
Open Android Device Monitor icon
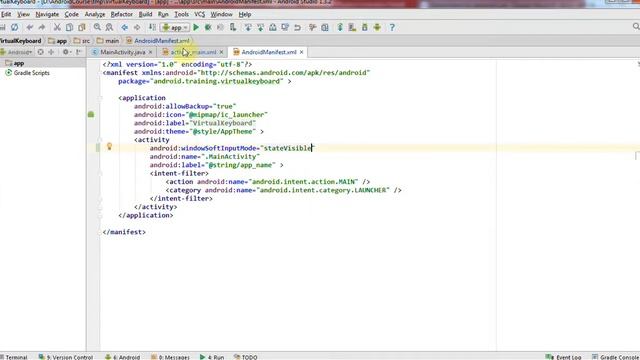click(x=377, y=27)
